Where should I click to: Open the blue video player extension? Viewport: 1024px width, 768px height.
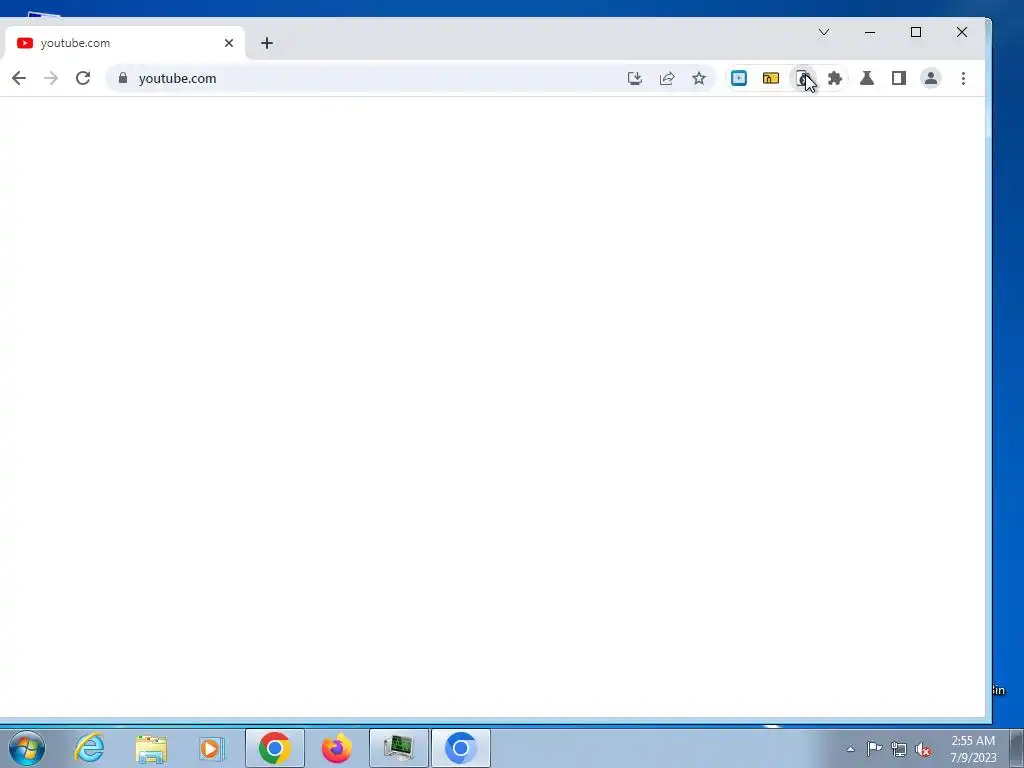(x=739, y=78)
